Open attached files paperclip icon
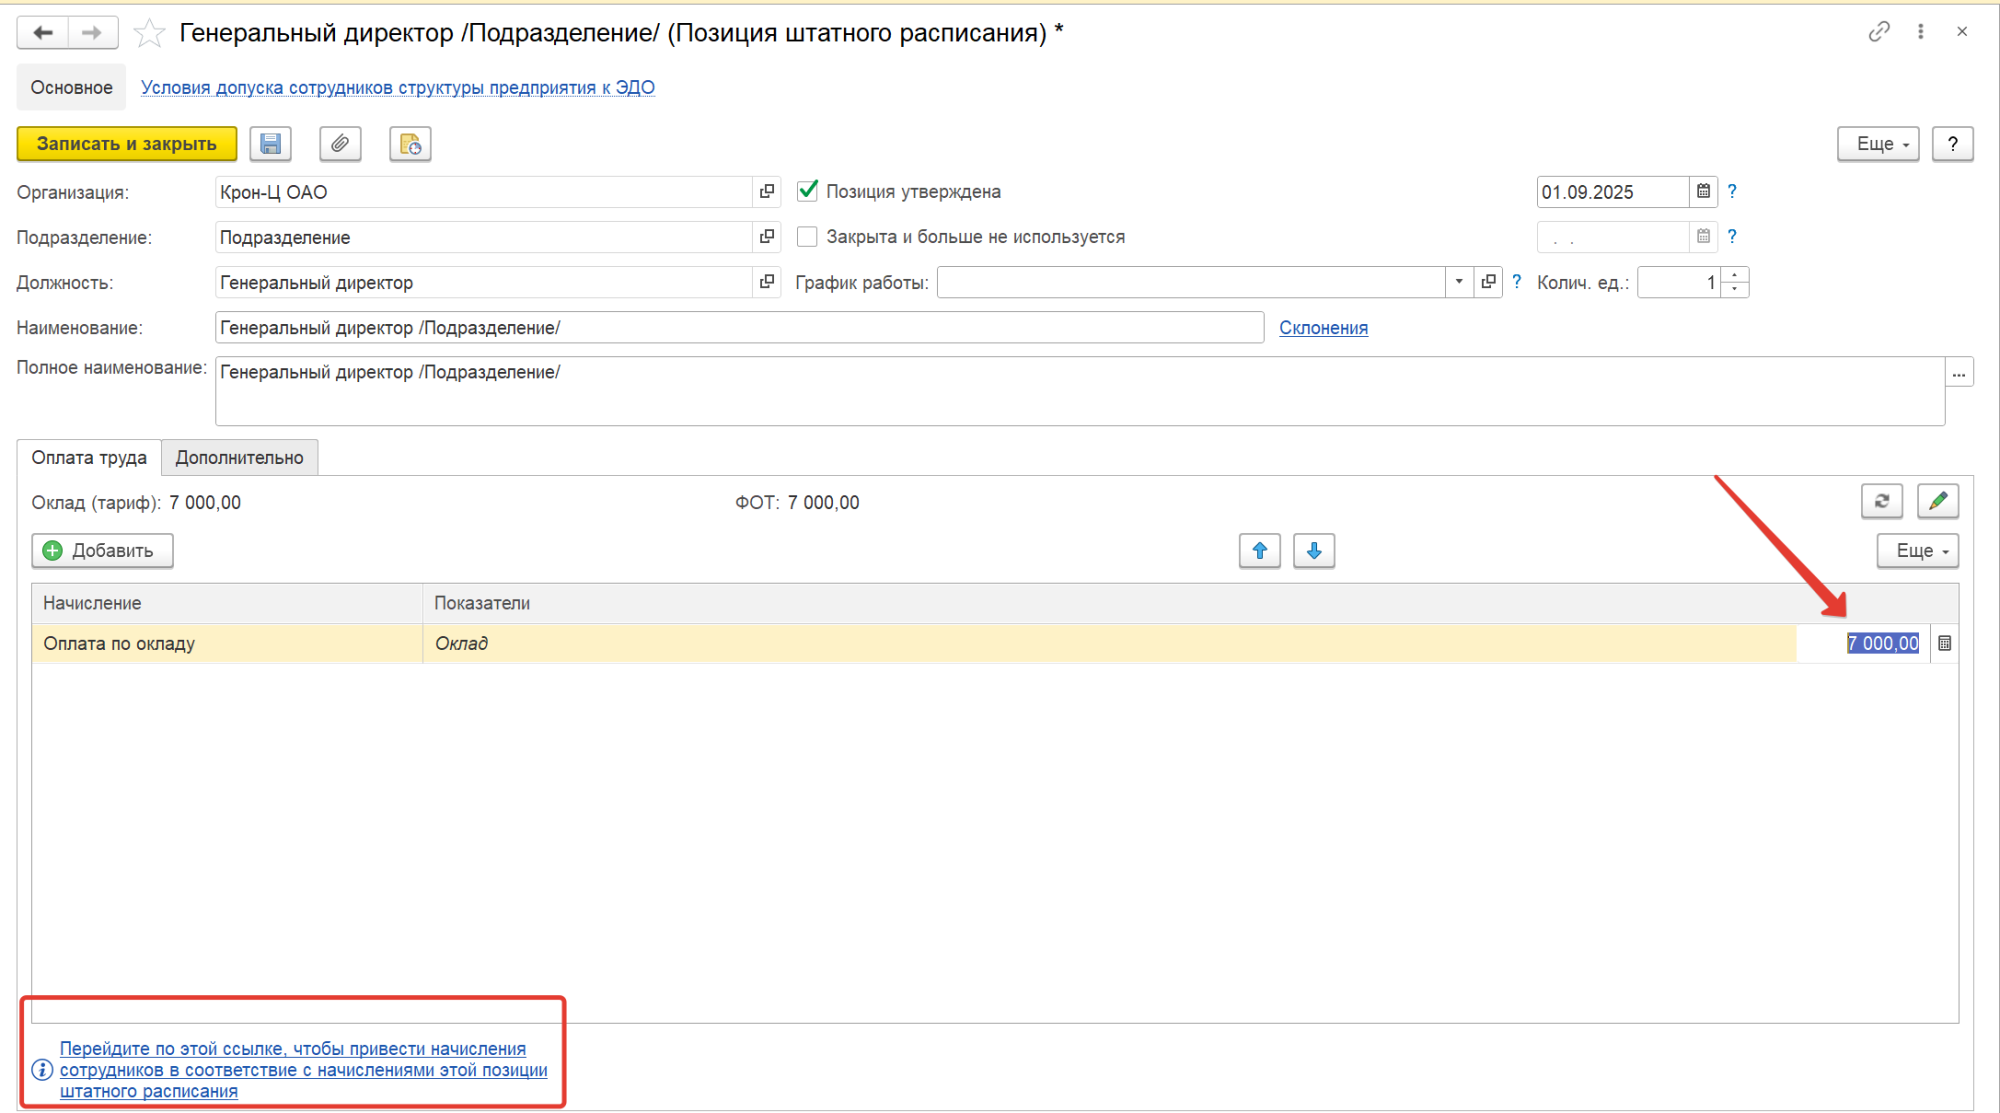Image resolution: width=2000 pixels, height=1113 pixels. [340, 144]
